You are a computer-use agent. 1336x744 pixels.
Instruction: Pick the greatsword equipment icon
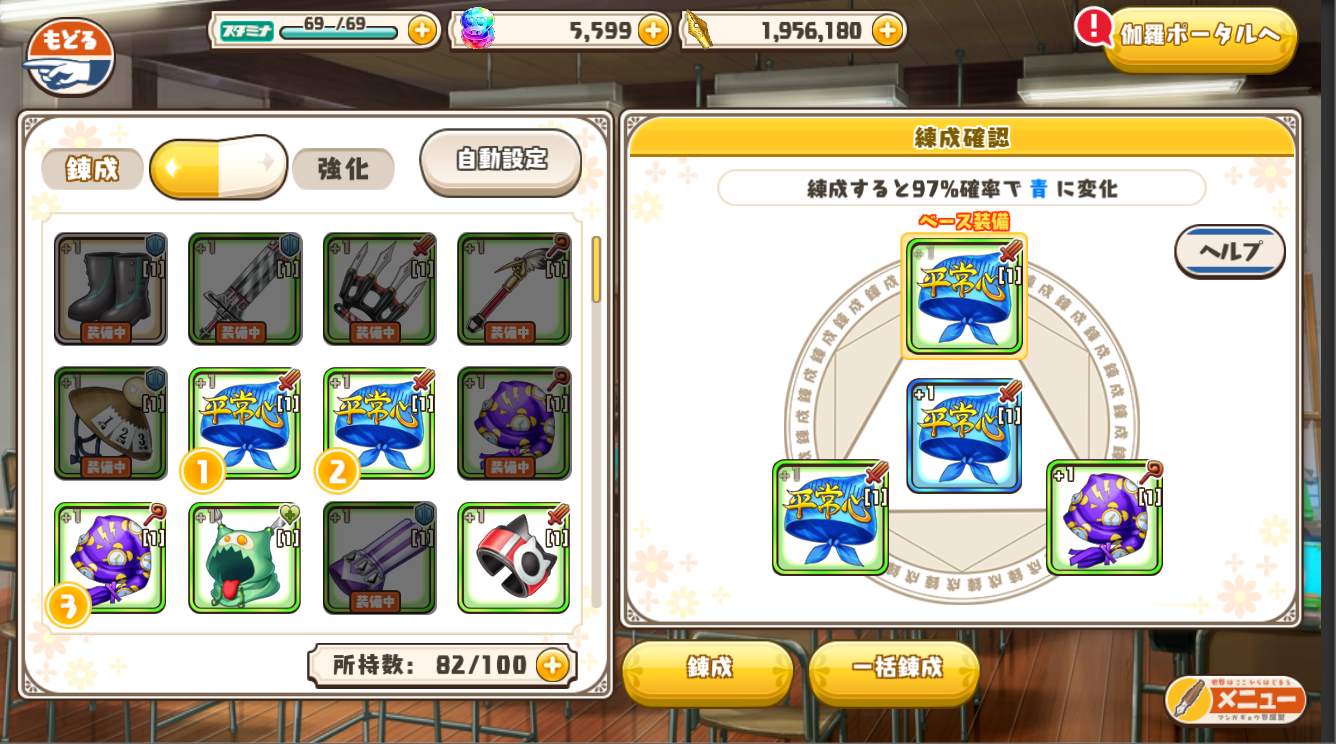245,289
